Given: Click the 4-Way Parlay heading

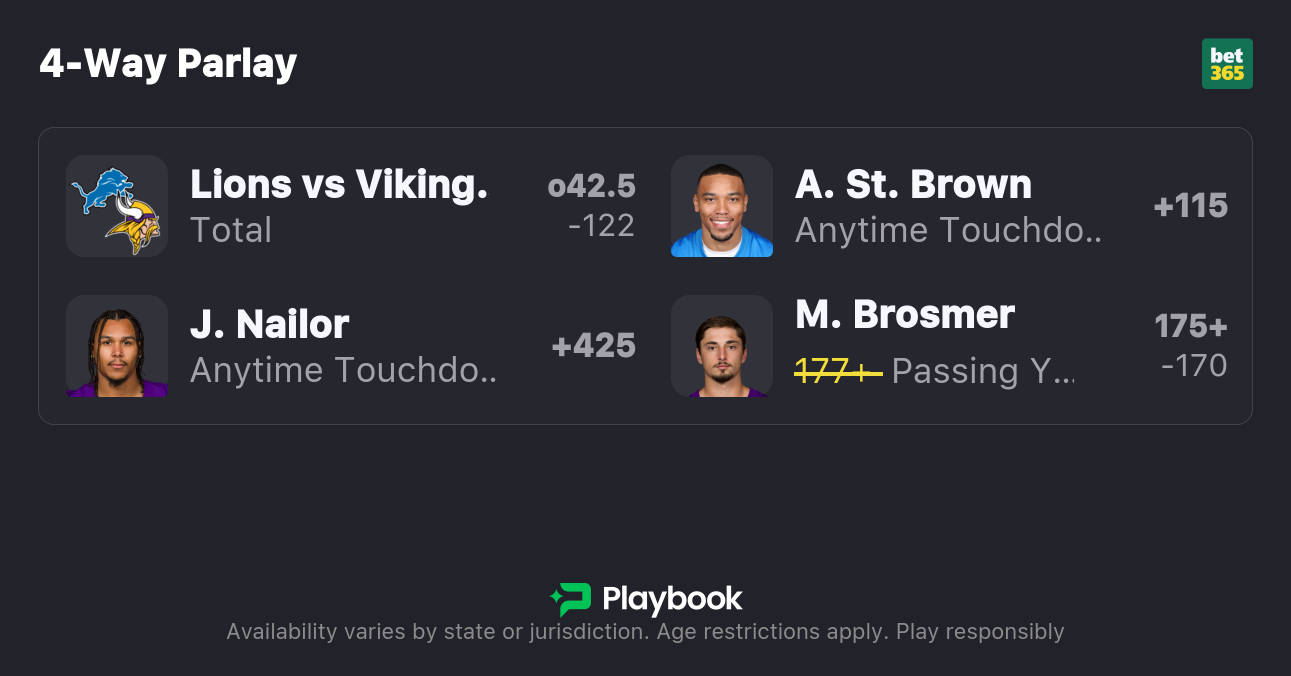Looking at the screenshot, I should (168, 64).
